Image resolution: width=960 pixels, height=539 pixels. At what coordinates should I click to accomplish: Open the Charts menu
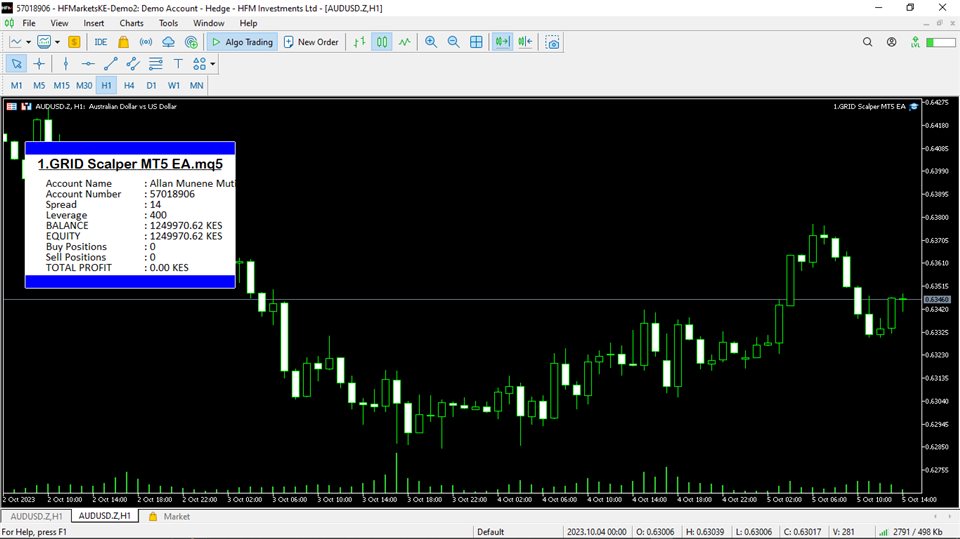tap(132, 23)
